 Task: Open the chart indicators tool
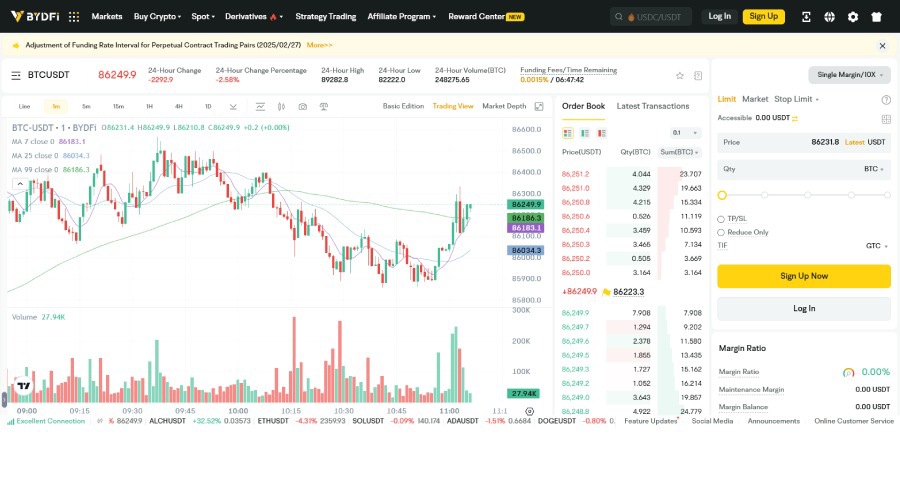(x=260, y=106)
